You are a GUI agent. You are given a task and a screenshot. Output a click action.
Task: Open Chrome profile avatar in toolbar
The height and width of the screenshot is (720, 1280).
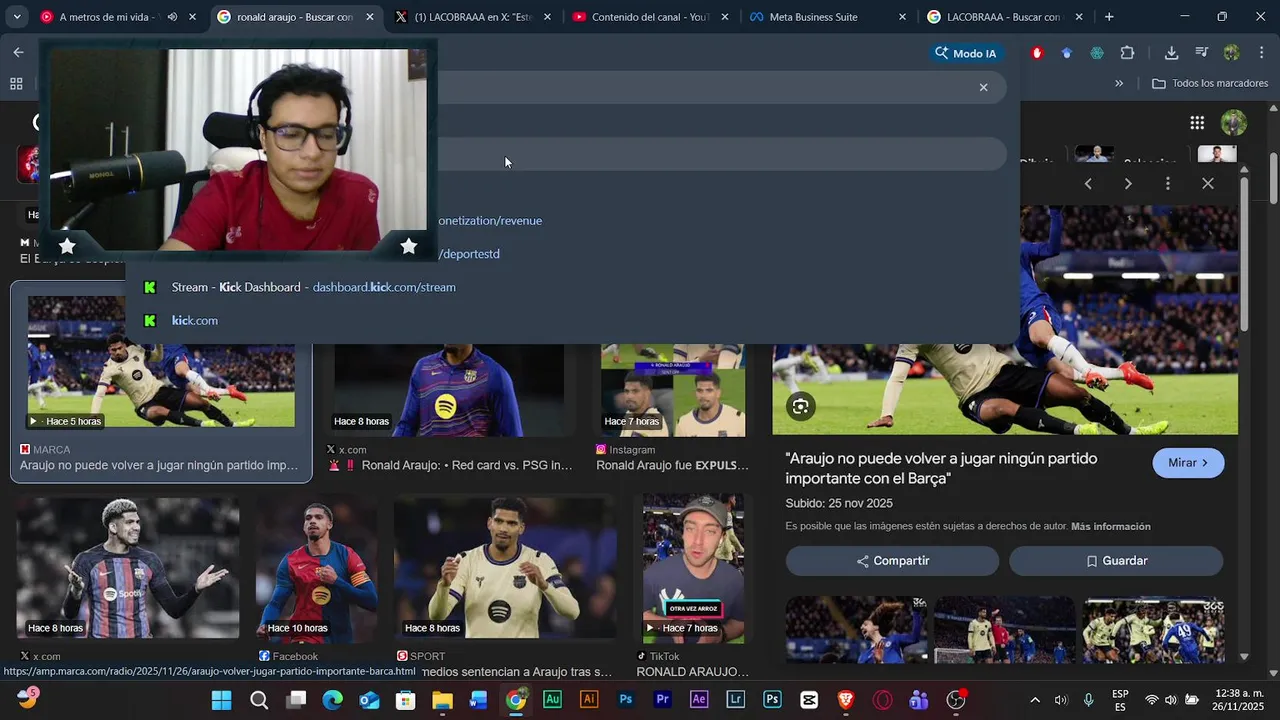1232,53
